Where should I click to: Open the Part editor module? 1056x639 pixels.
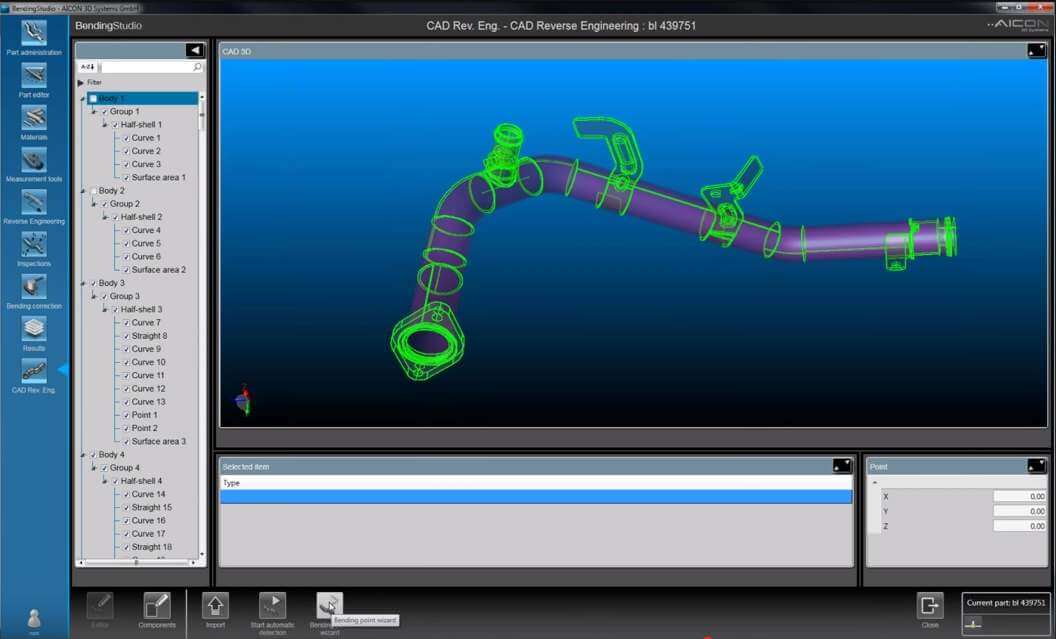point(34,76)
